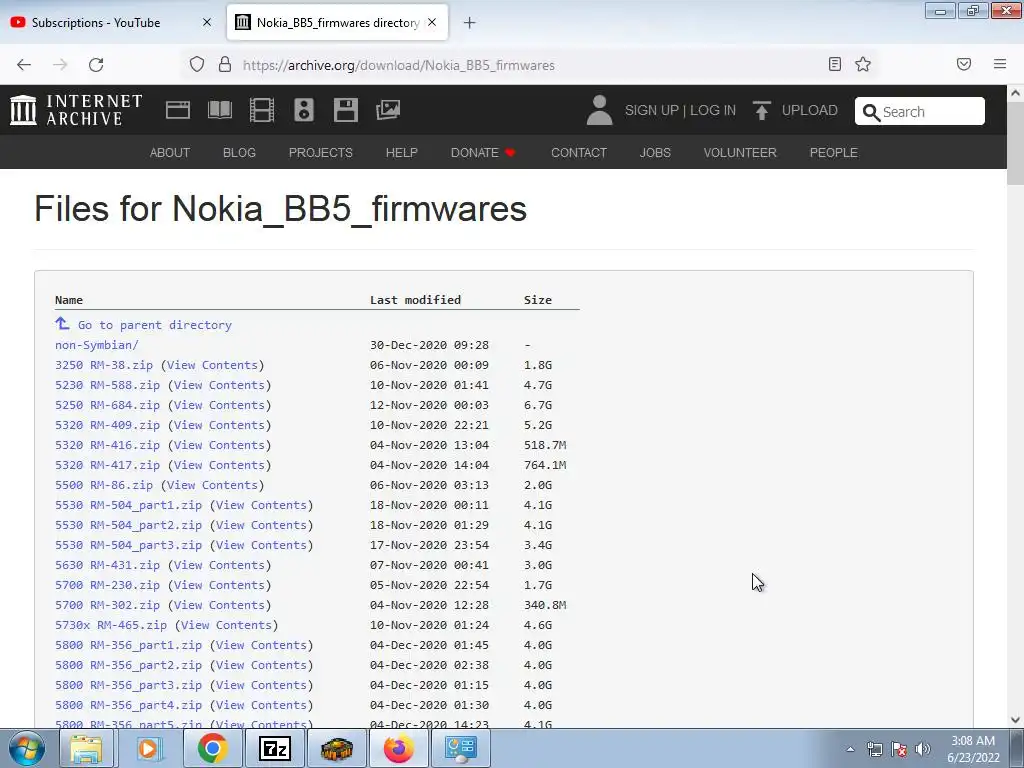Click the browser address bar URL
This screenshot has width=1024, height=768.
click(398, 65)
